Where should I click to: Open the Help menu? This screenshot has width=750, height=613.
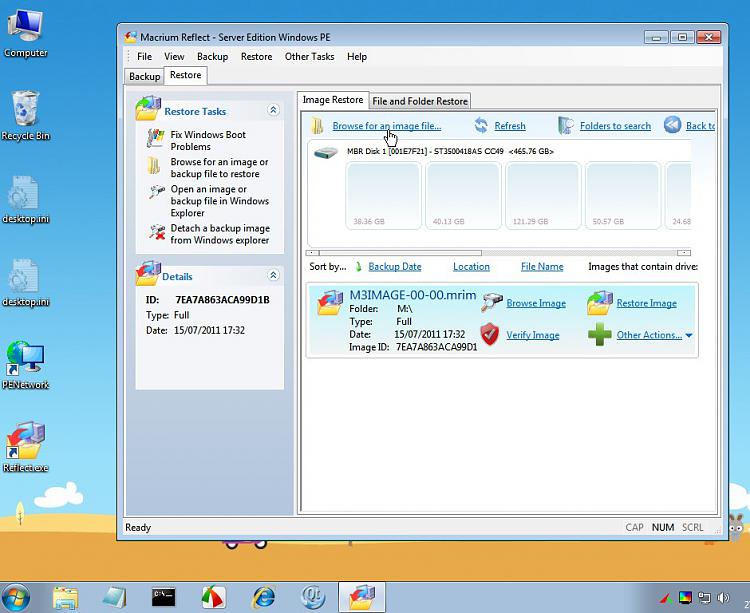click(357, 56)
